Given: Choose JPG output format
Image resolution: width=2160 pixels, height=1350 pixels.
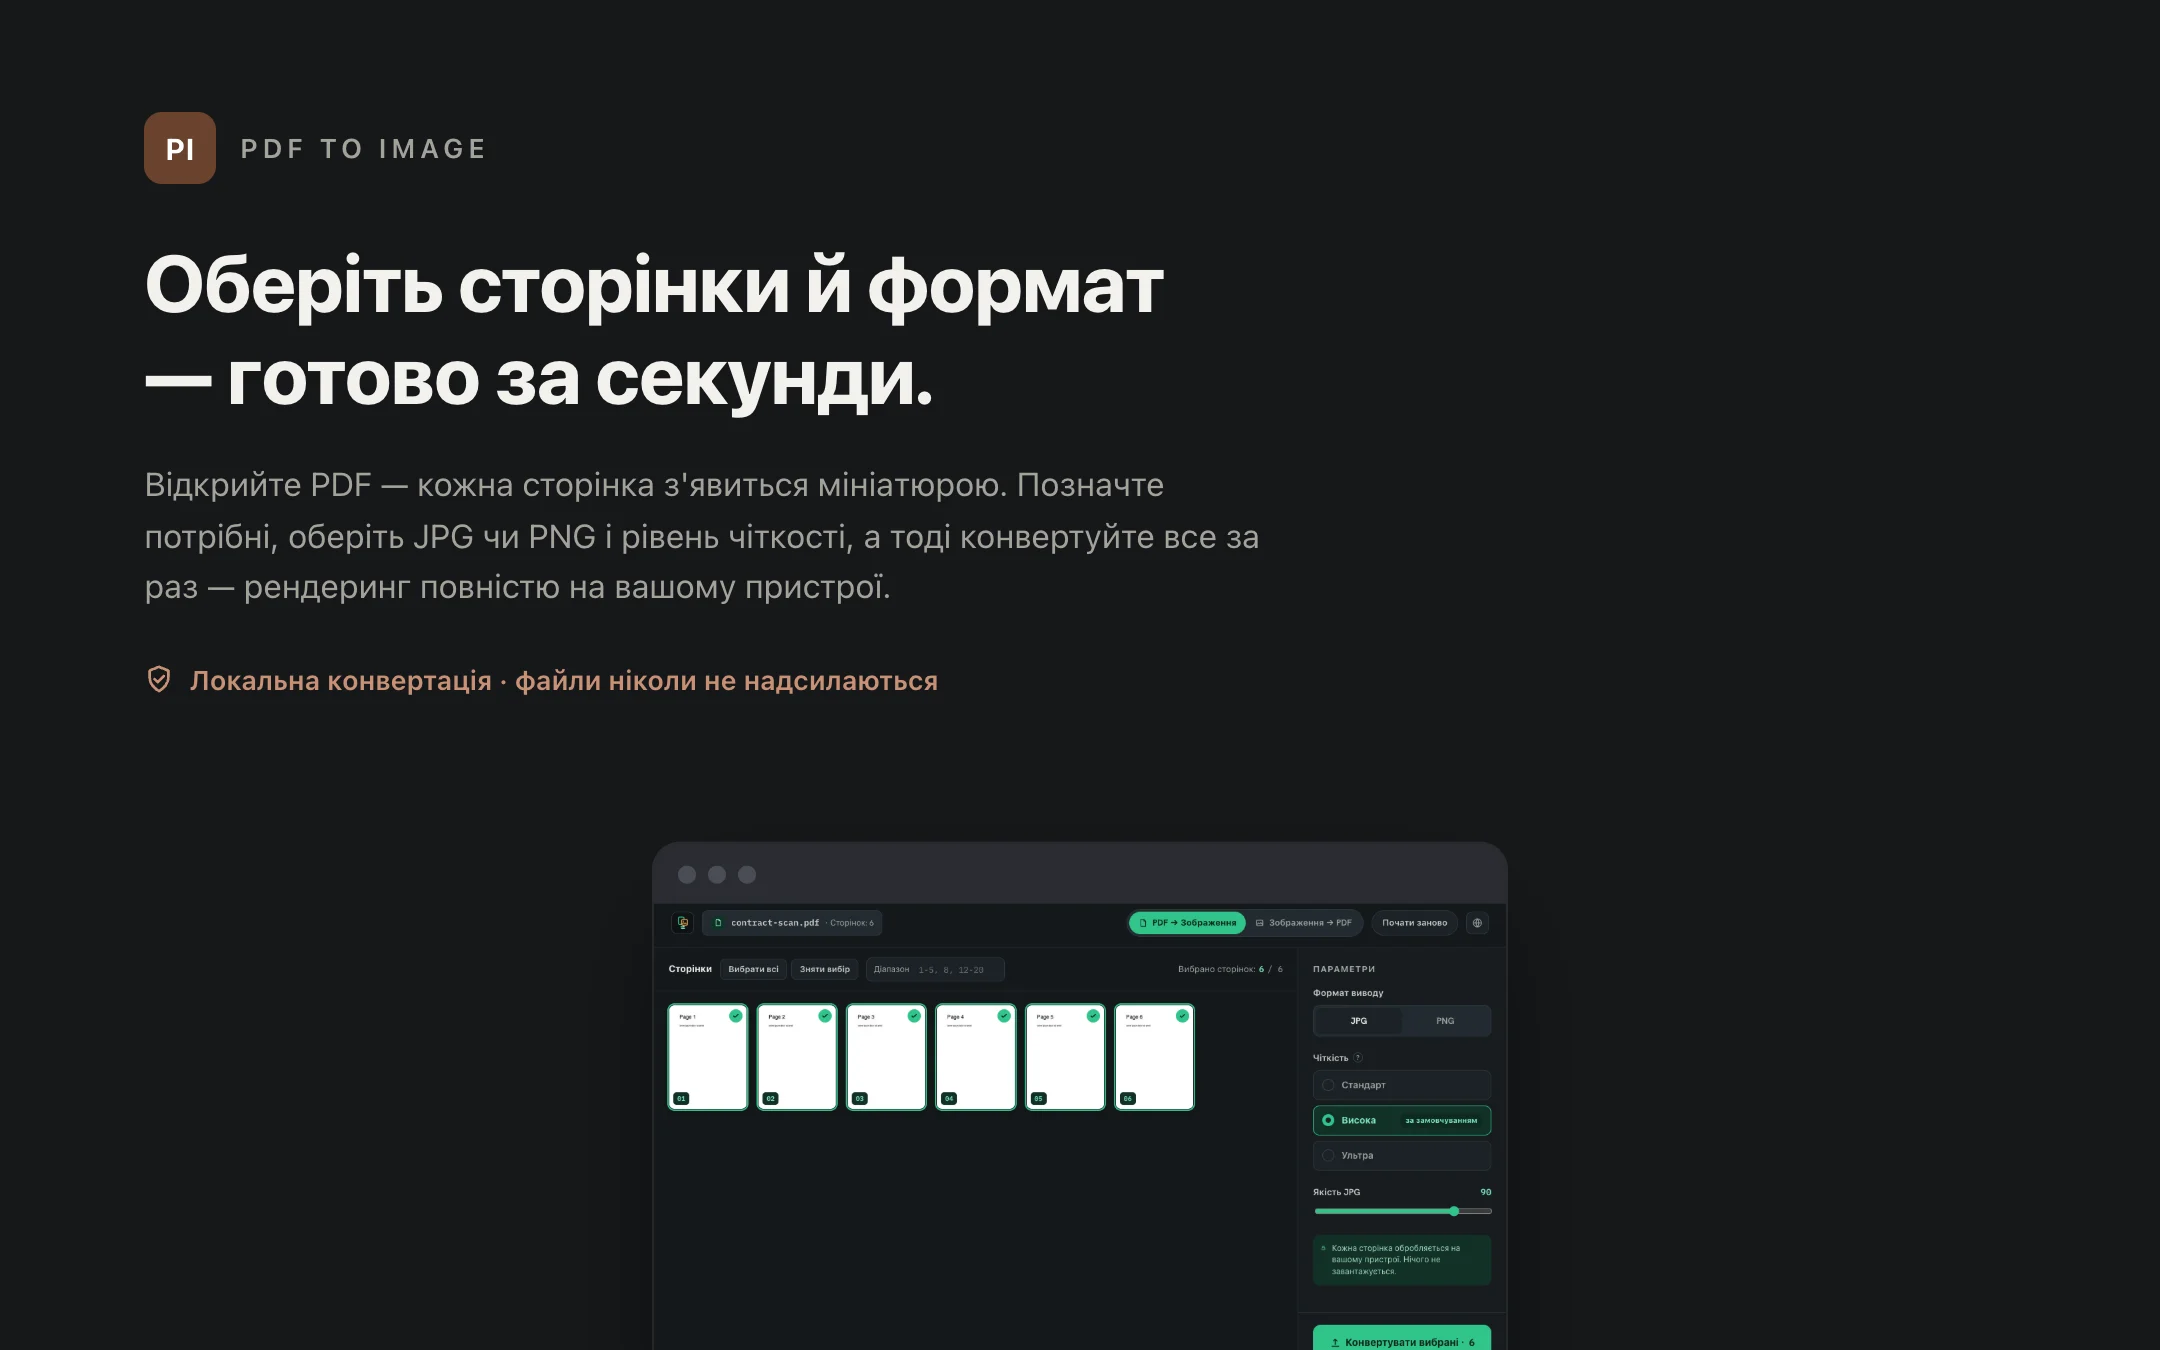Looking at the screenshot, I should pyautogui.click(x=1358, y=1021).
